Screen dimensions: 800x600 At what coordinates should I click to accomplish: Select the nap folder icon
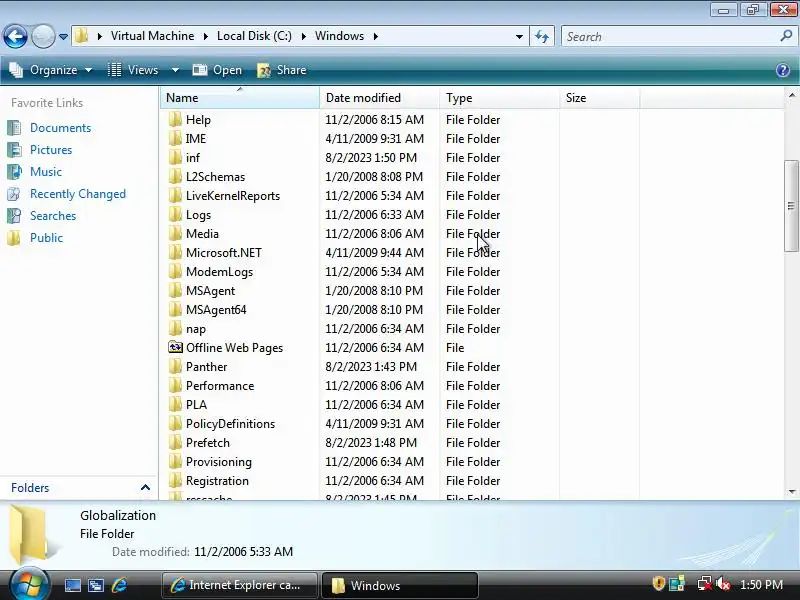pos(175,329)
